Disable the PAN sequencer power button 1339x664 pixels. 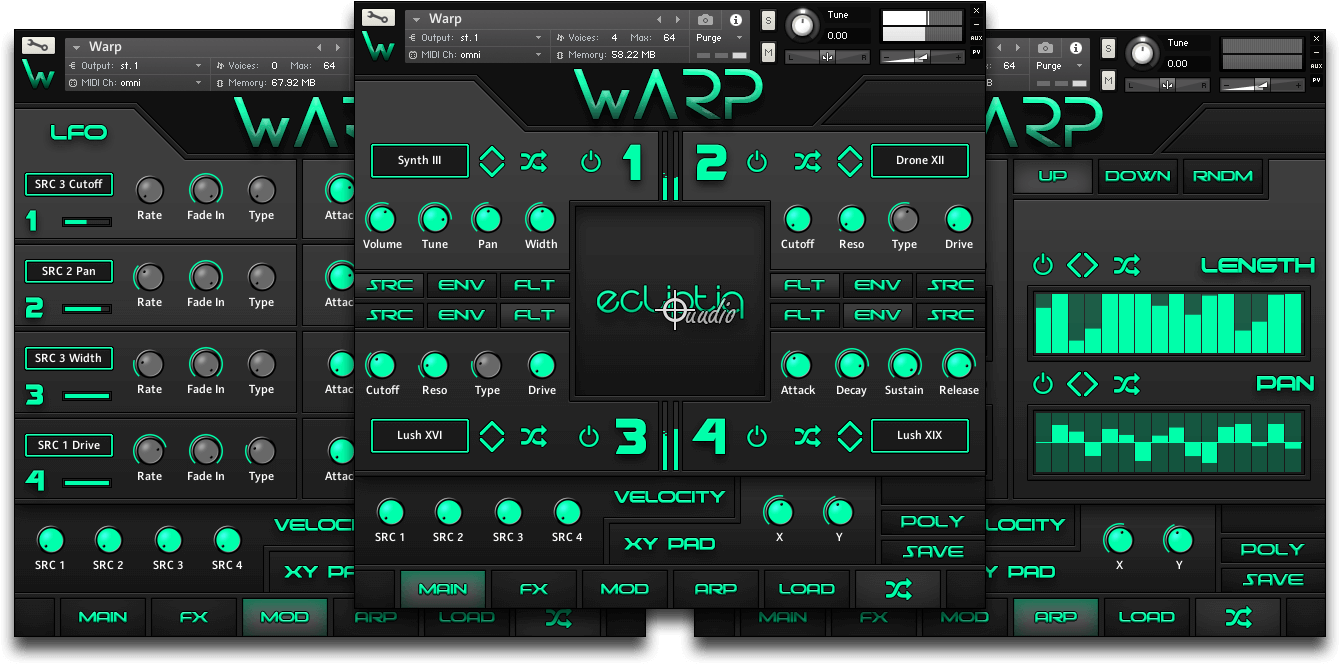coord(1043,383)
